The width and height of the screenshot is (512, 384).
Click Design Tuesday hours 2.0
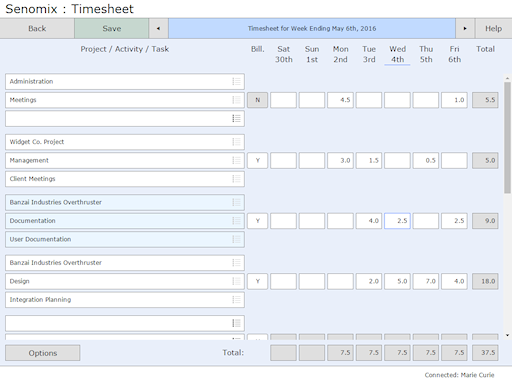click(x=369, y=281)
